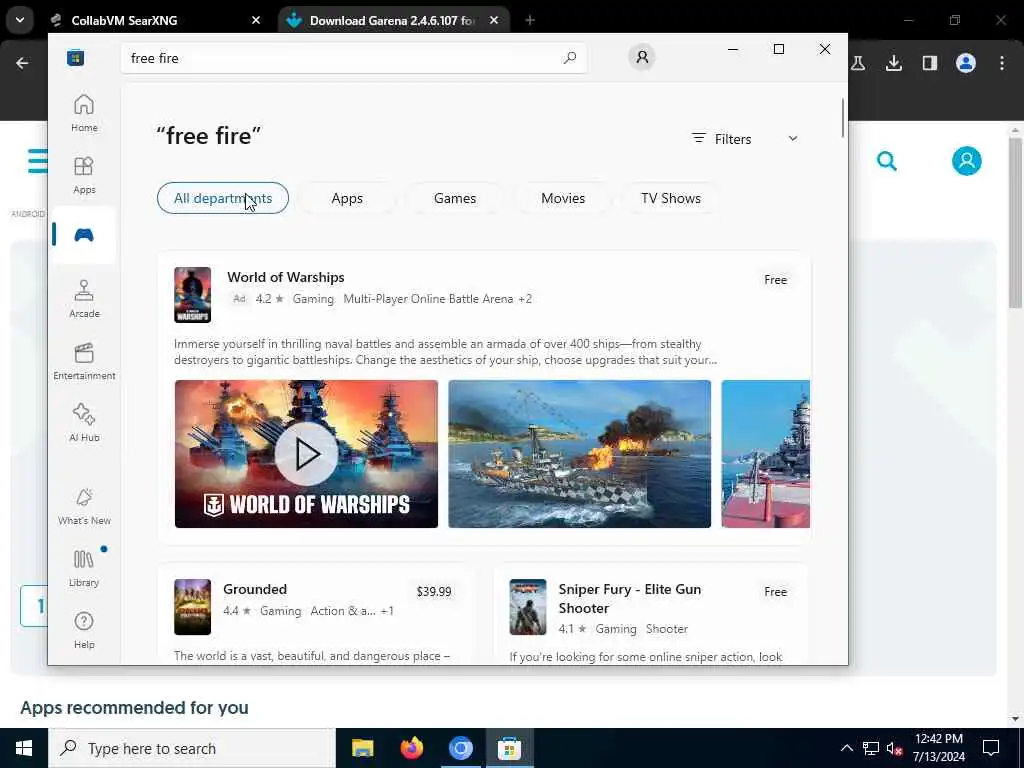Click the Free price on World of Warships
The height and width of the screenshot is (768, 1024).
click(x=775, y=280)
